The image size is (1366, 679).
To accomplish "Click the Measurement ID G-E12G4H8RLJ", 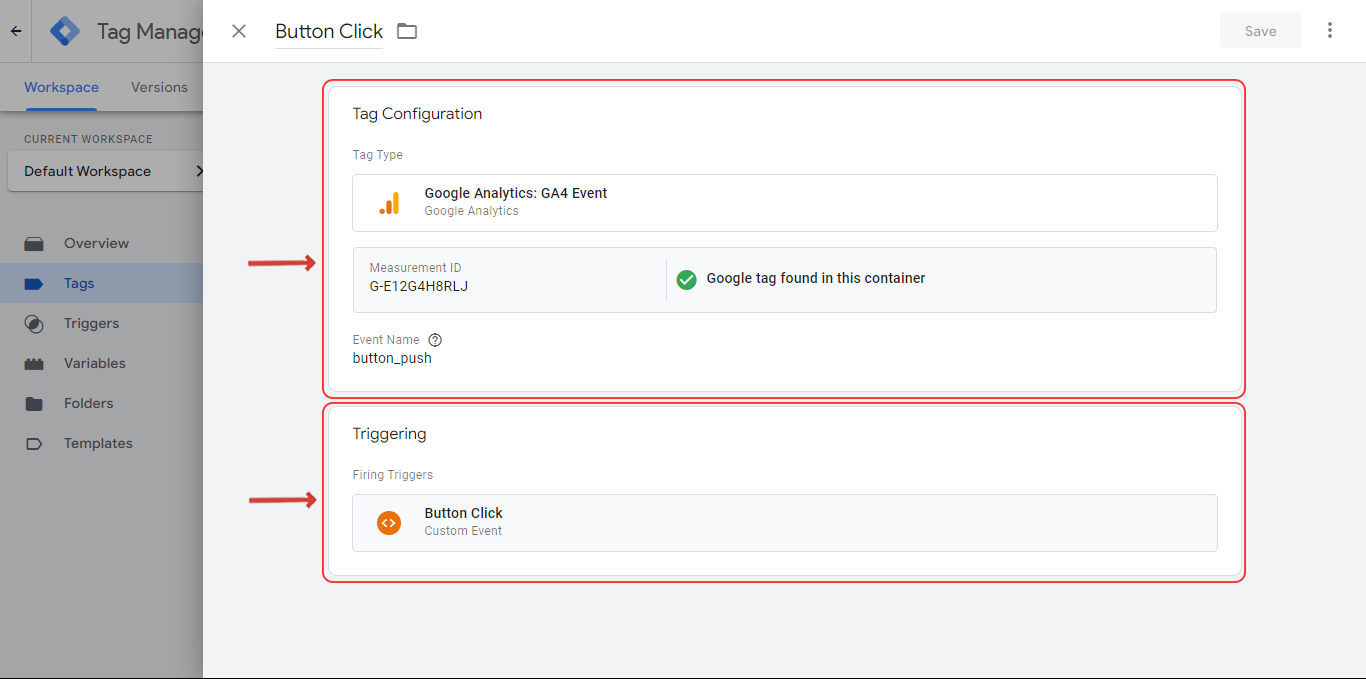I will (419, 286).
